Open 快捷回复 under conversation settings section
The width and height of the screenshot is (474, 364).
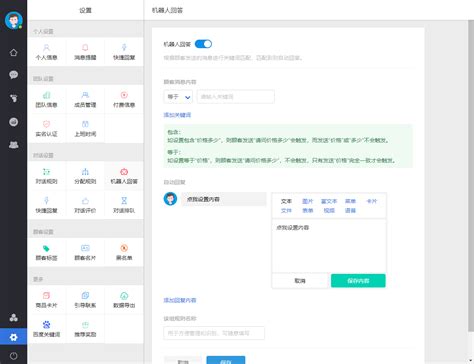tap(46, 205)
